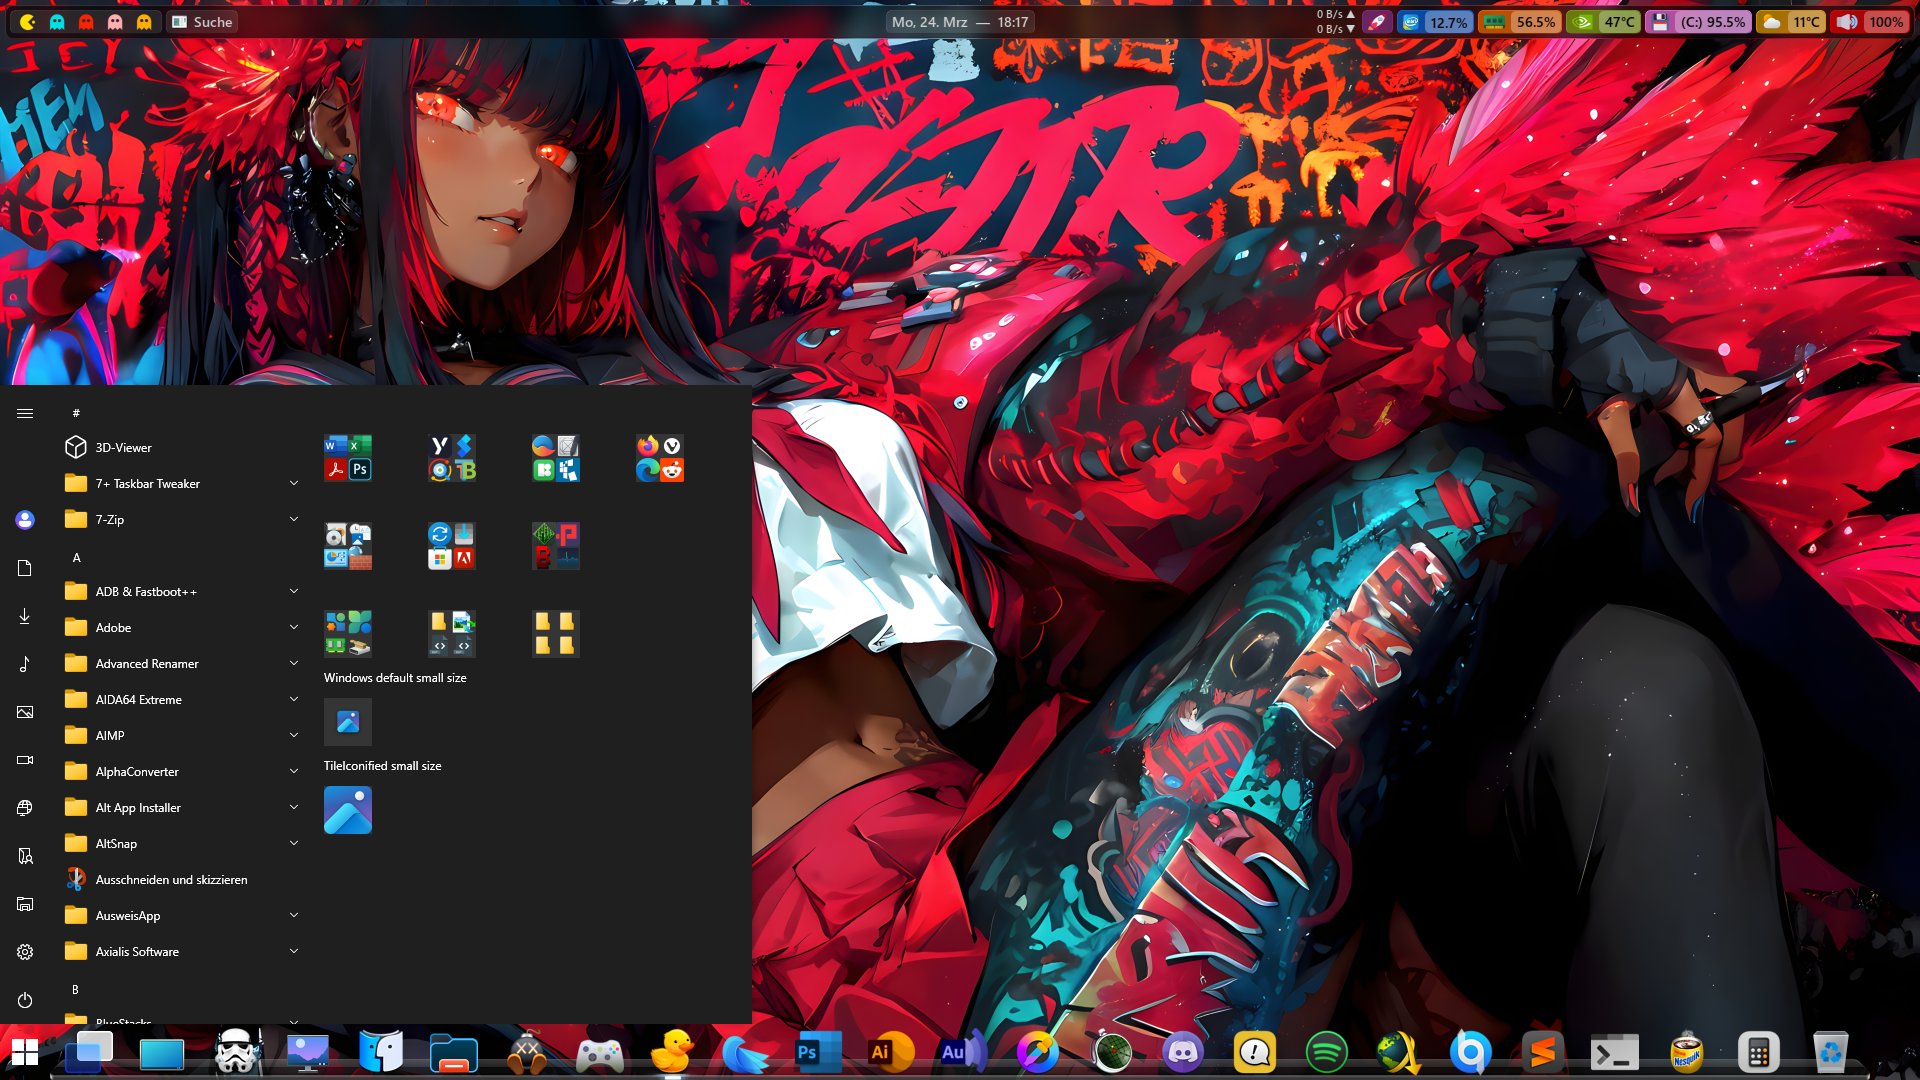Open the TileIconified small size photo tile
The height and width of the screenshot is (1080, 1920).
pyautogui.click(x=348, y=810)
